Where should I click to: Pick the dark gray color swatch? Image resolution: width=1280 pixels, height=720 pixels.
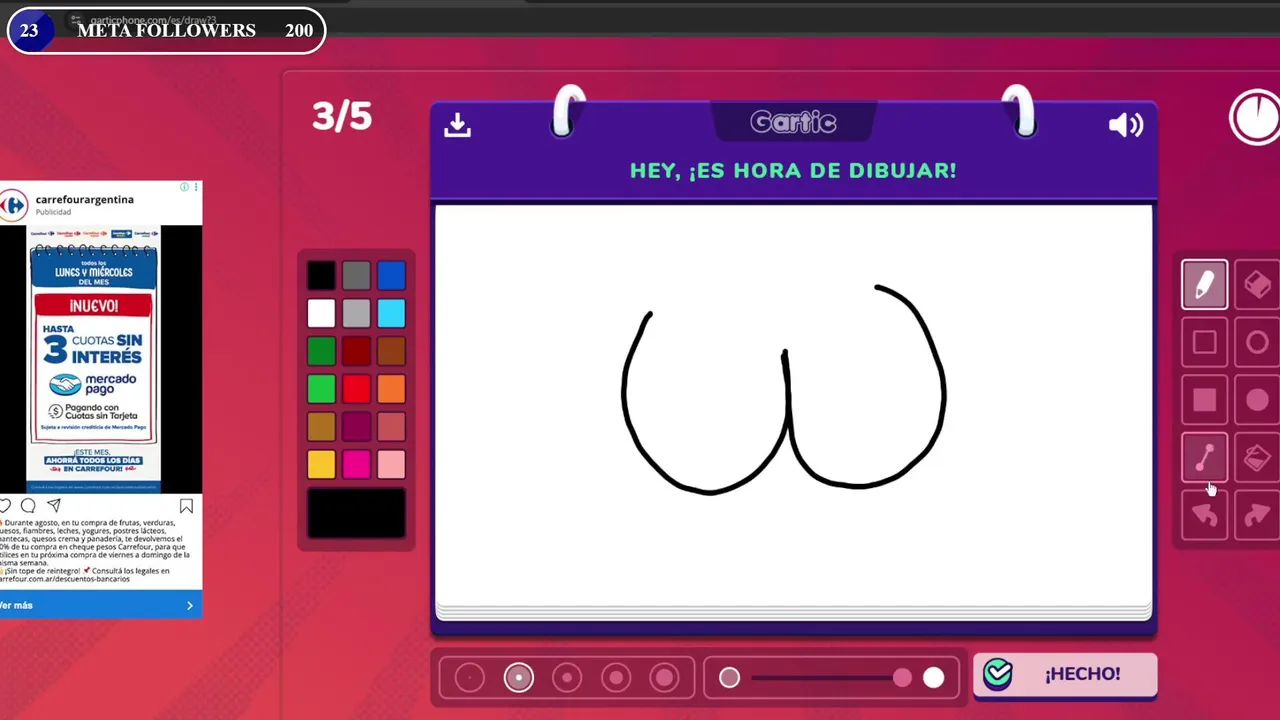(356, 275)
